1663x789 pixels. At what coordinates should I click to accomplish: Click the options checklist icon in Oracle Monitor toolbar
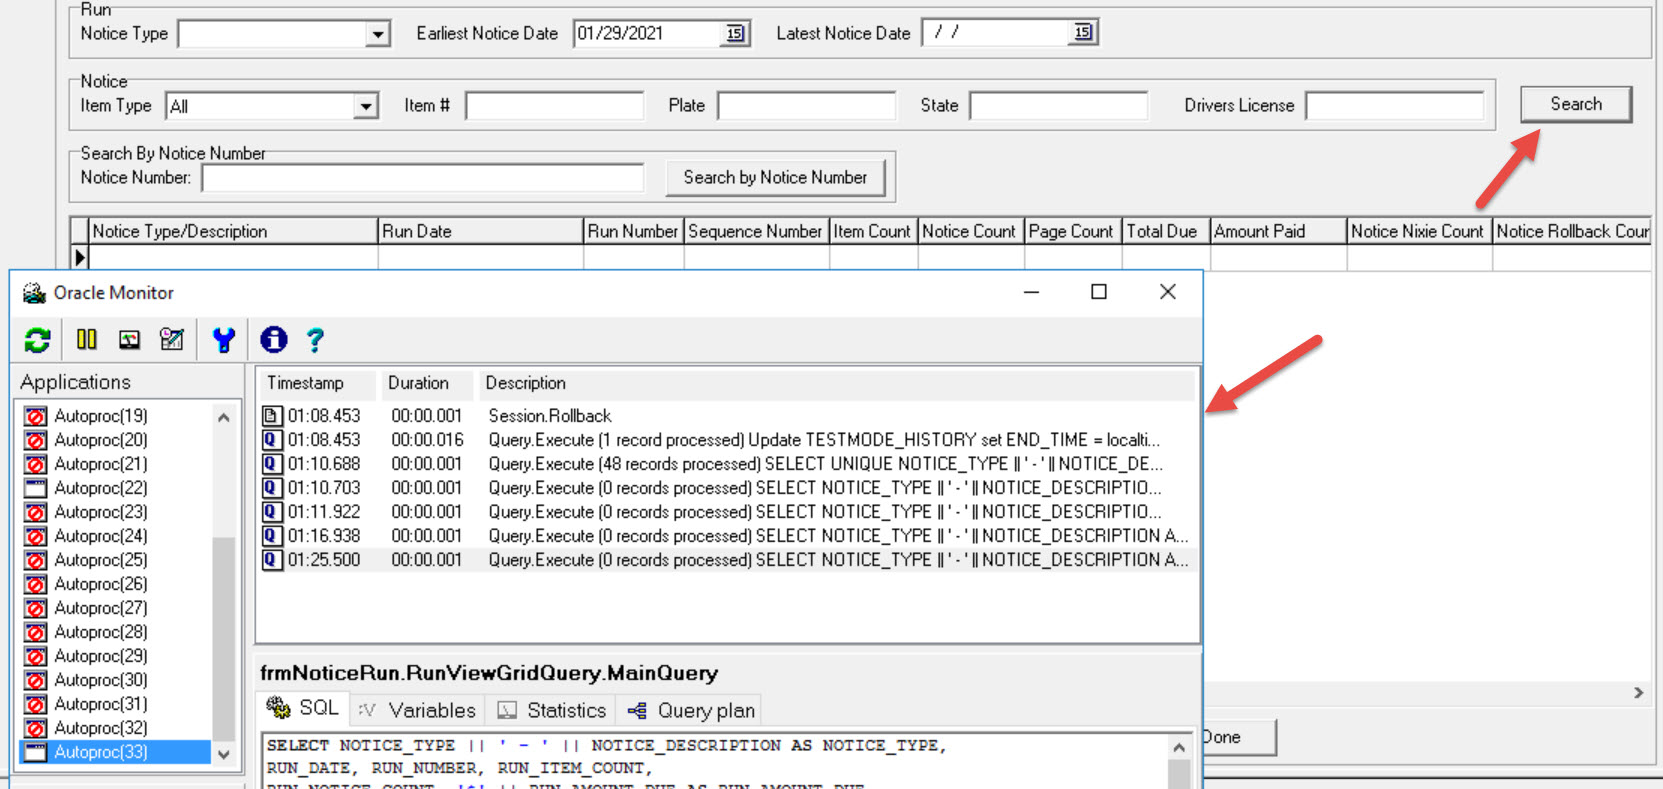pos(172,340)
